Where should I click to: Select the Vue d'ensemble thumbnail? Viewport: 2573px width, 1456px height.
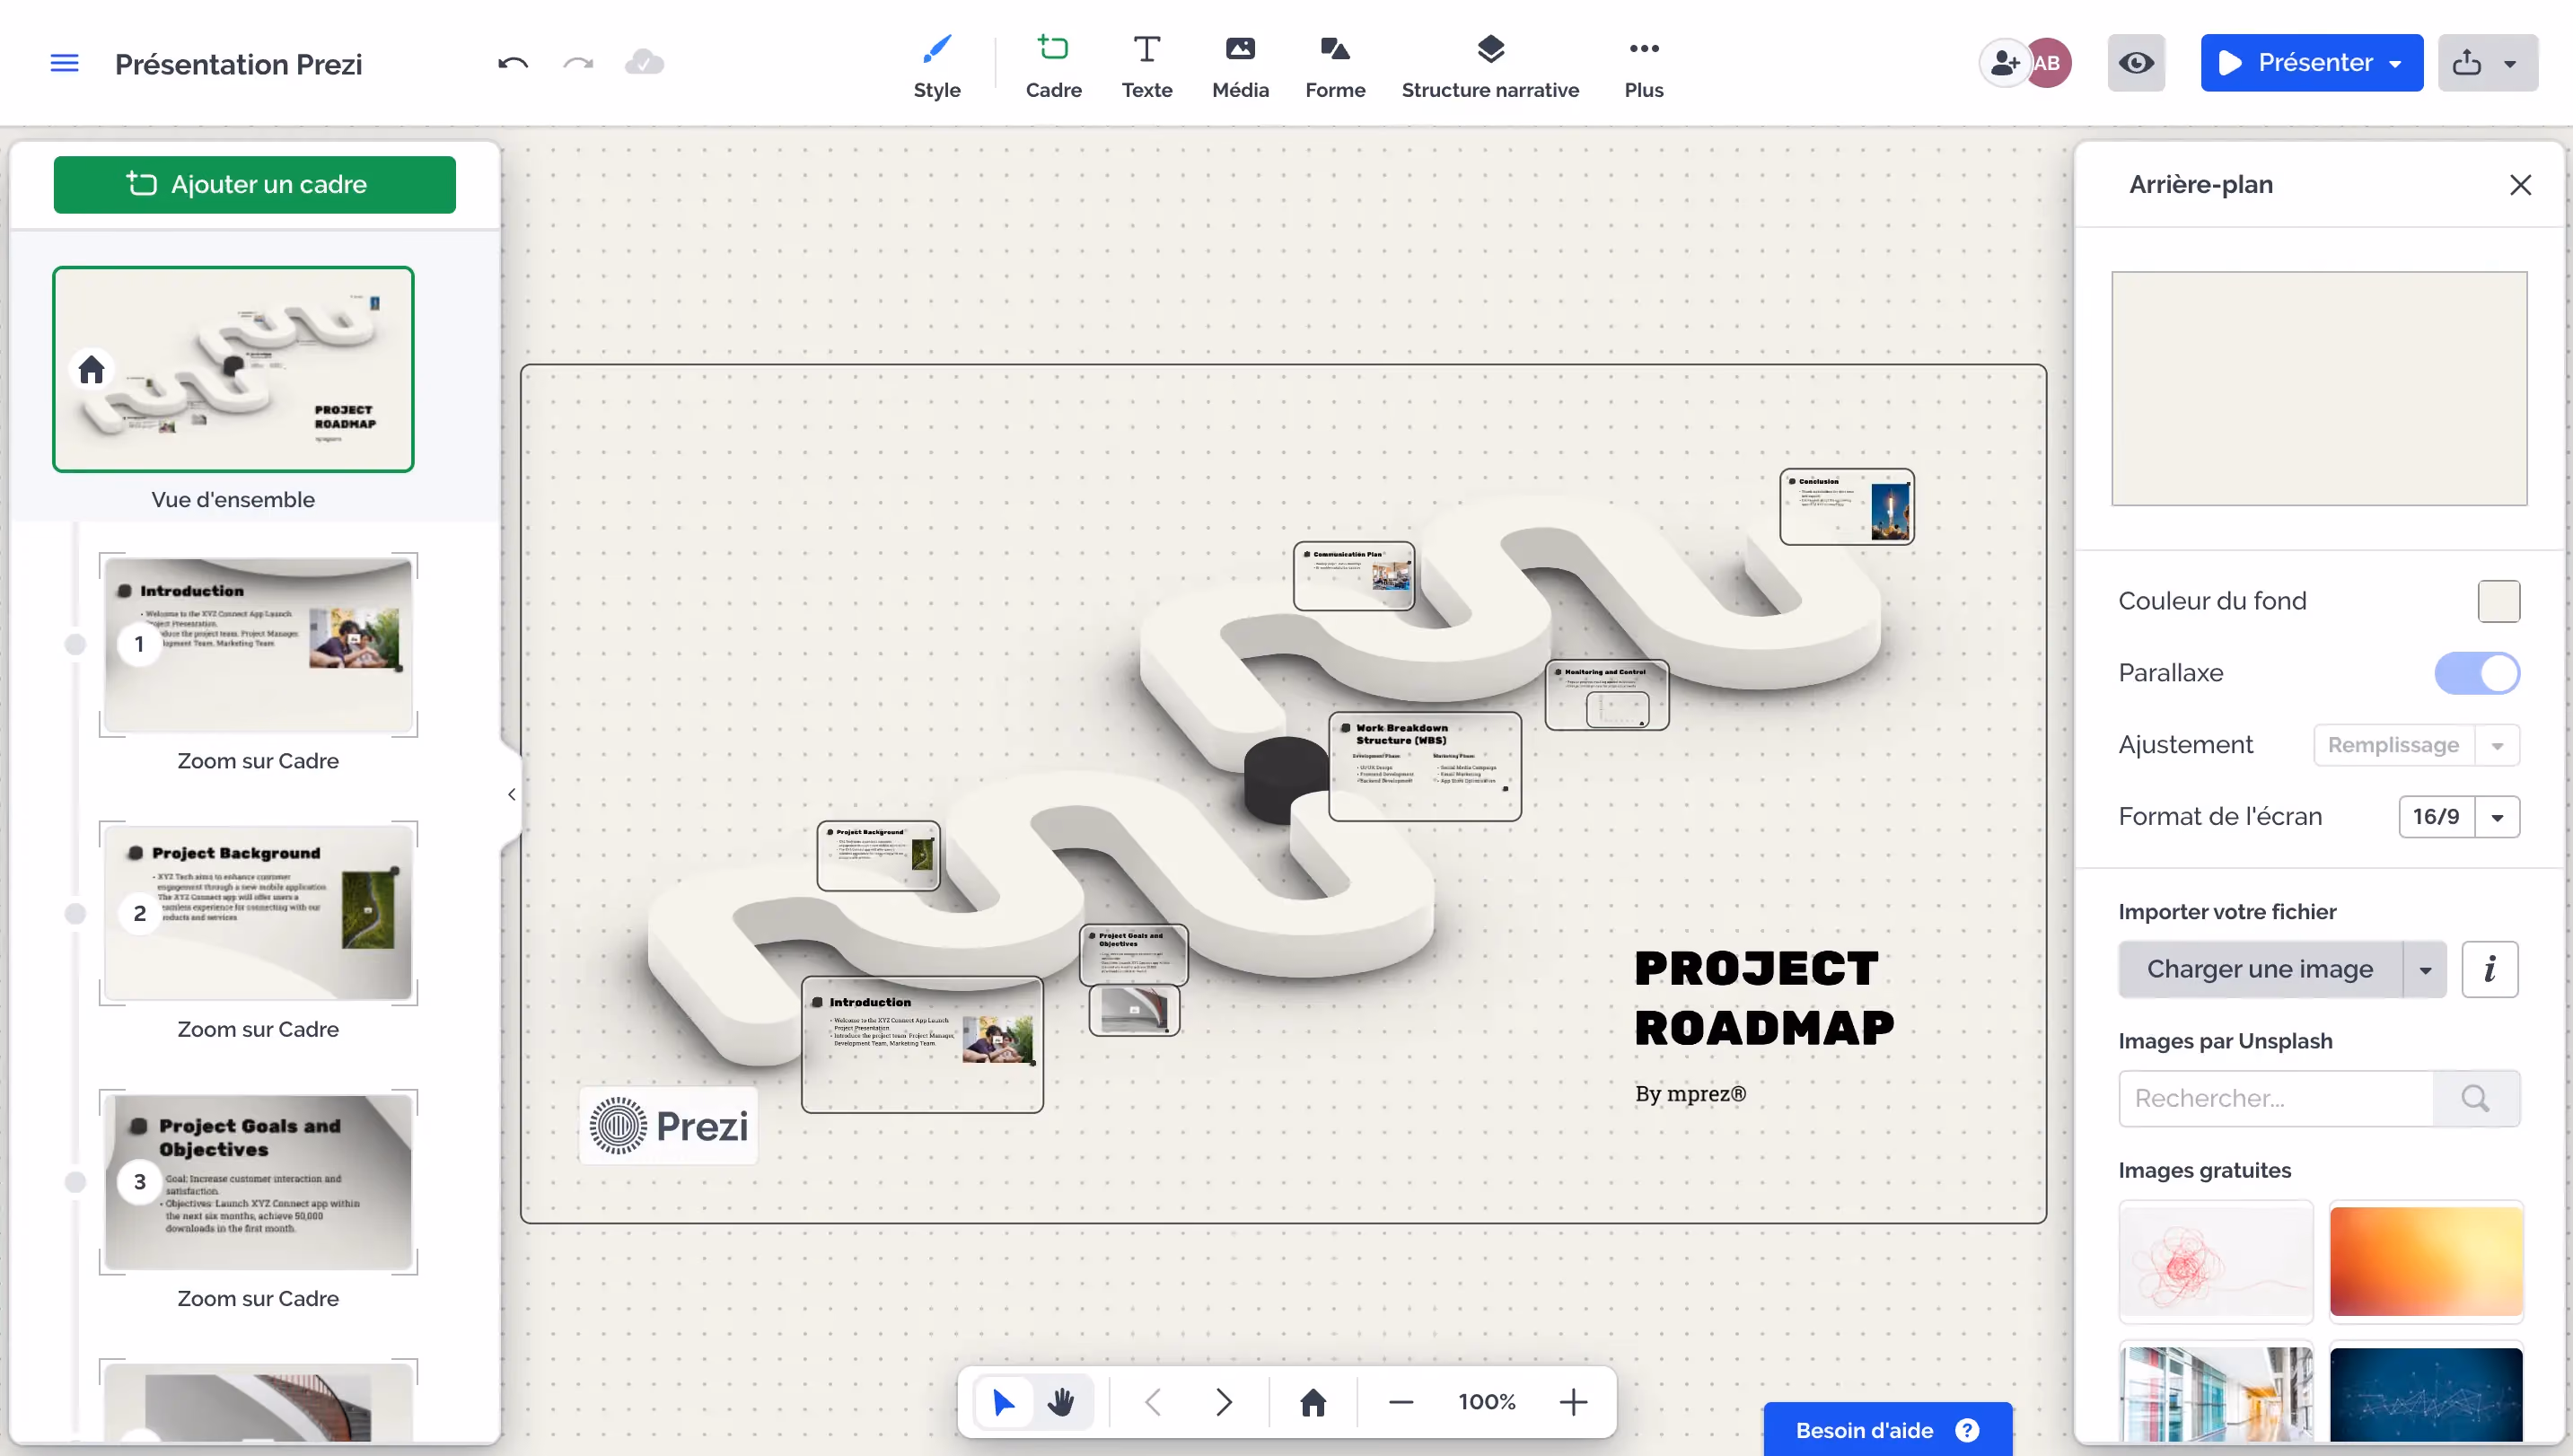click(233, 369)
